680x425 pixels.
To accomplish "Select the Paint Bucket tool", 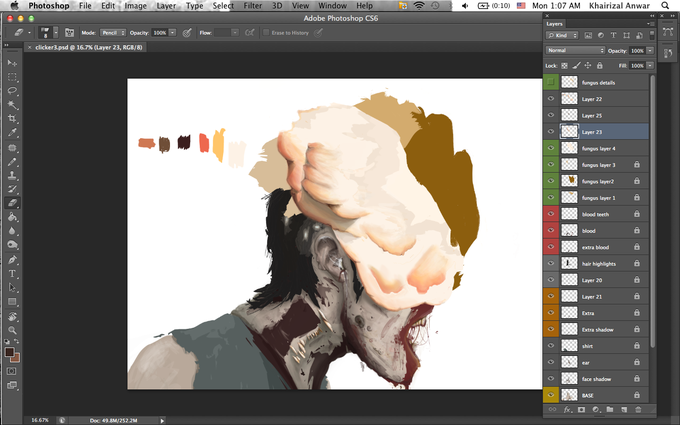I will coord(12,217).
